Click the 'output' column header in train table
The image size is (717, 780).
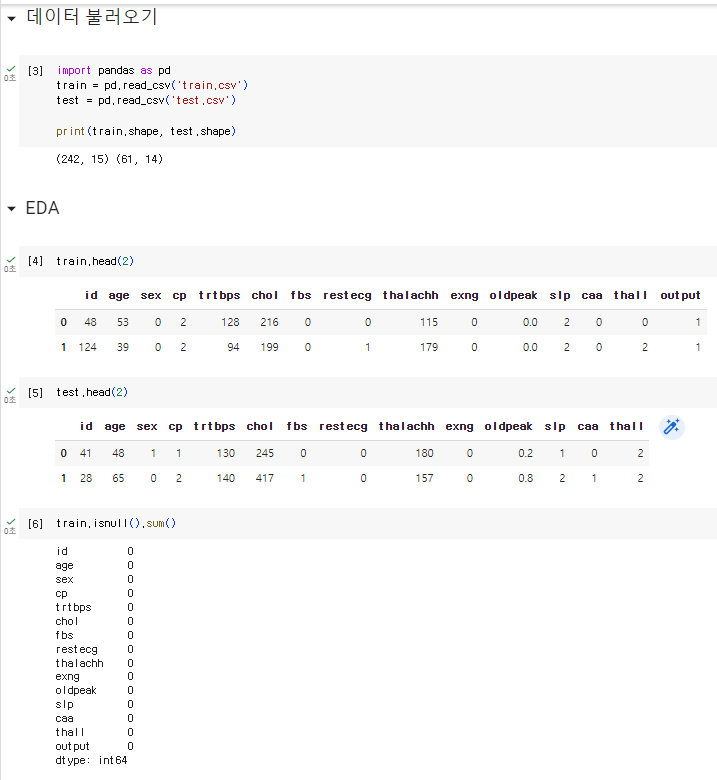[x=680, y=295]
